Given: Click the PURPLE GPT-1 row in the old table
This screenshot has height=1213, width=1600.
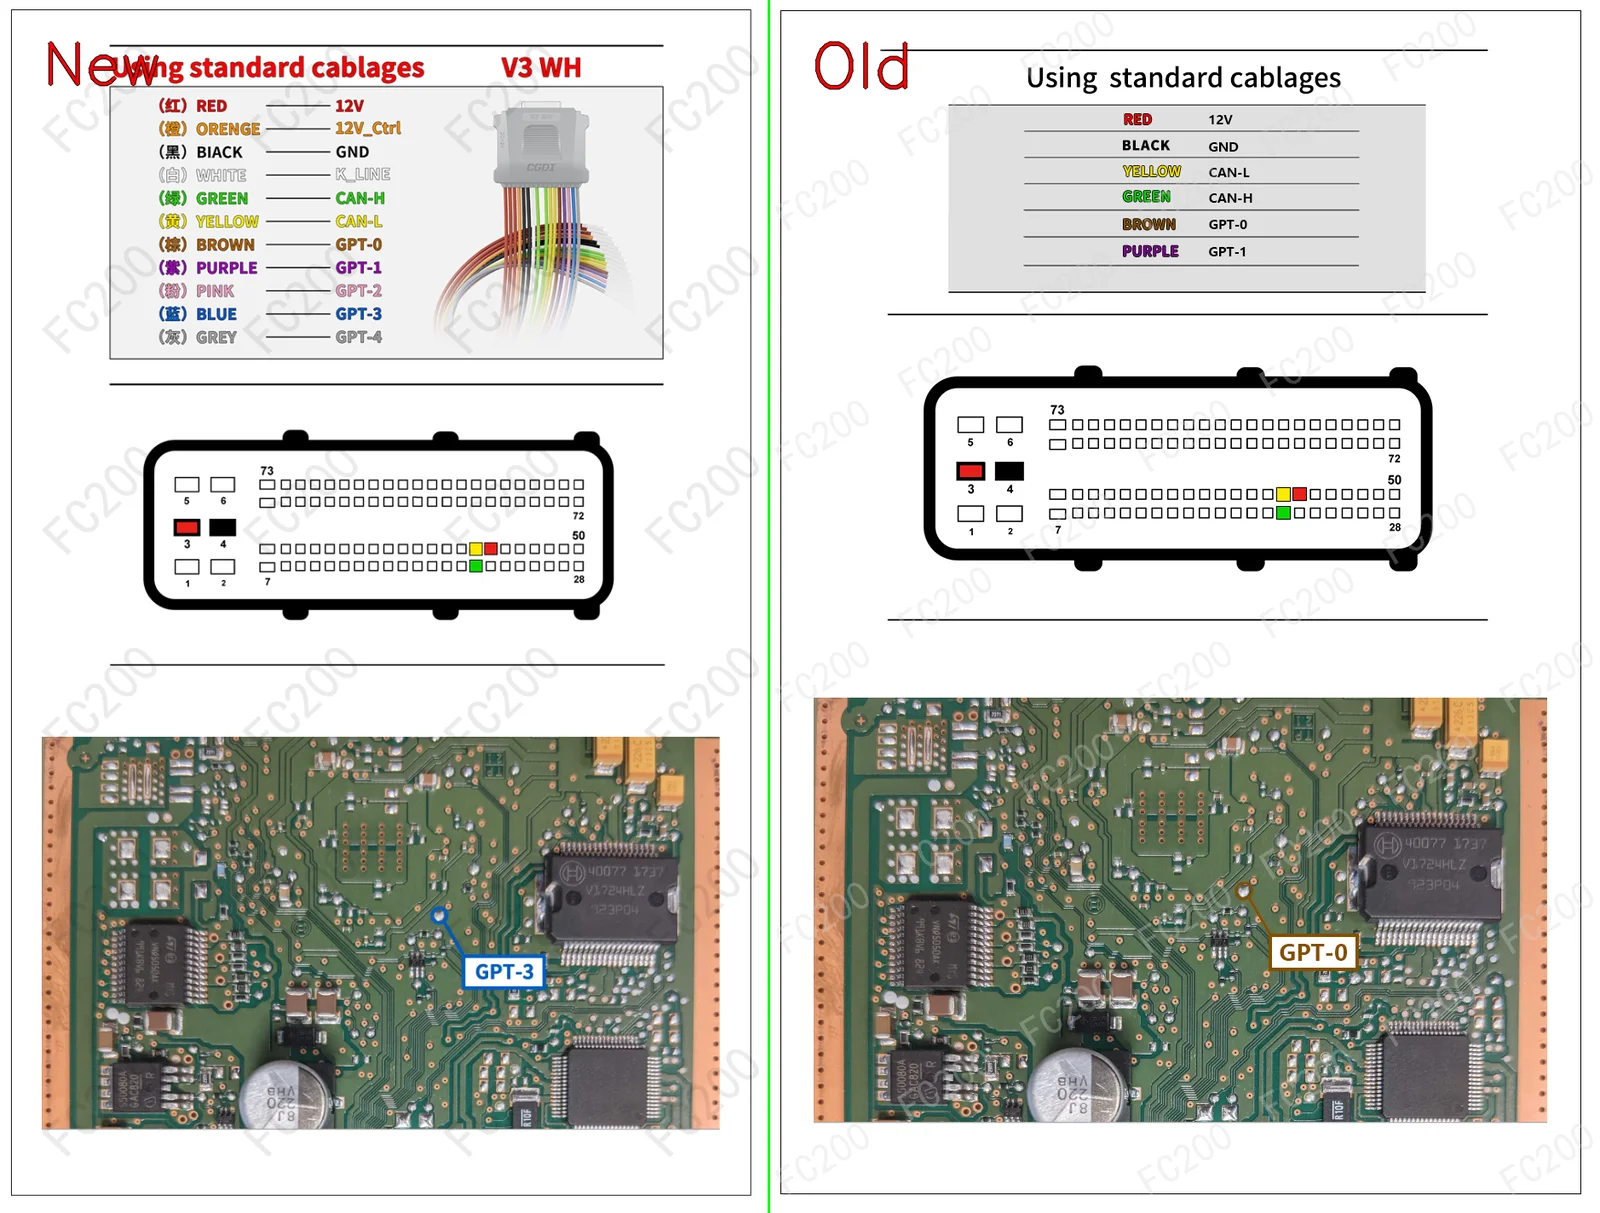Looking at the screenshot, I should (1190, 251).
